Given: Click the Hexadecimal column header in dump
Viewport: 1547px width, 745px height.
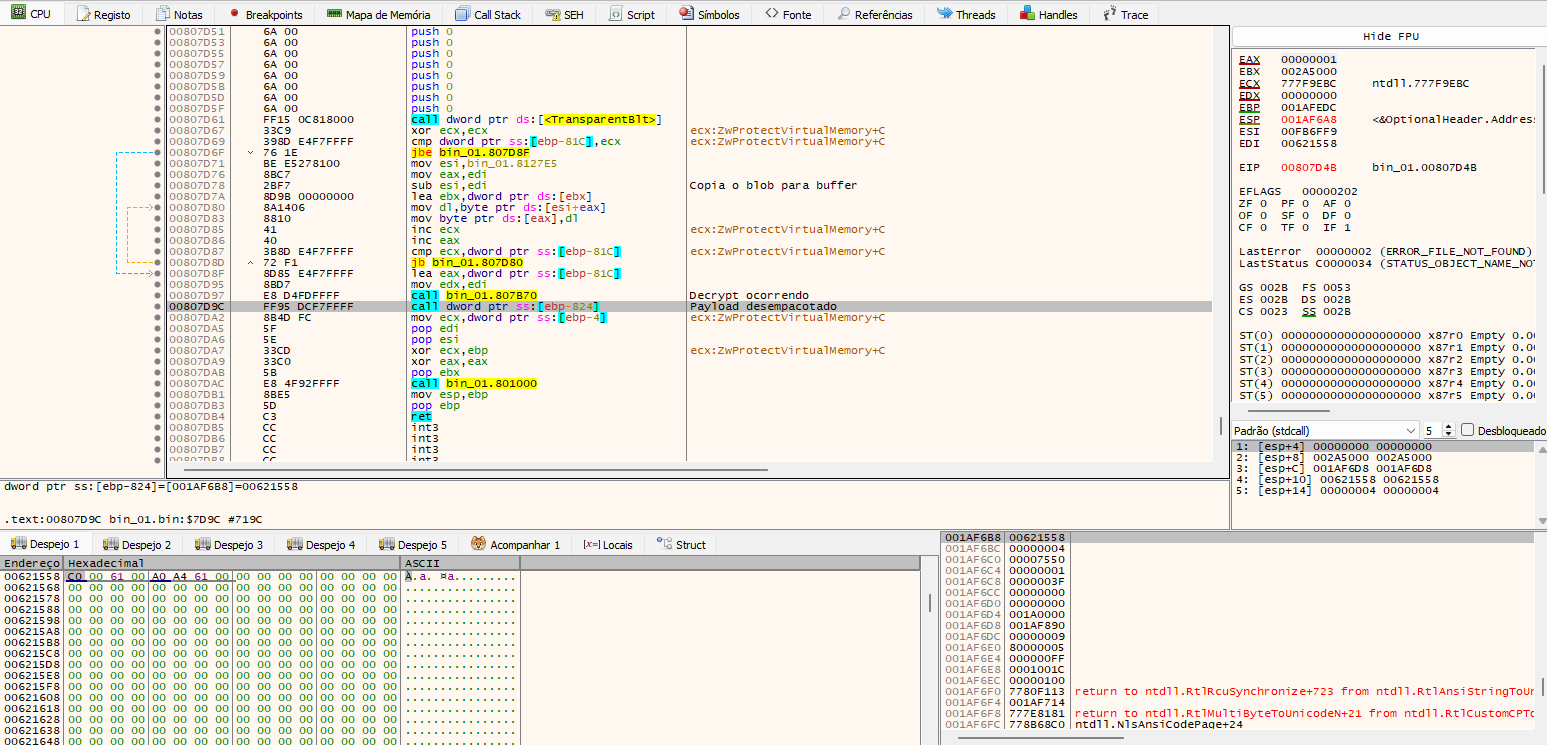Looking at the screenshot, I should 232,564.
